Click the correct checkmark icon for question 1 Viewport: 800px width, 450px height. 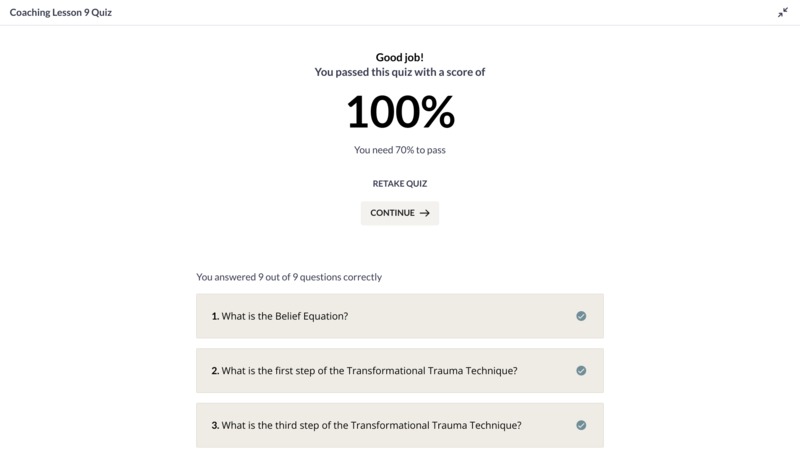pos(581,316)
